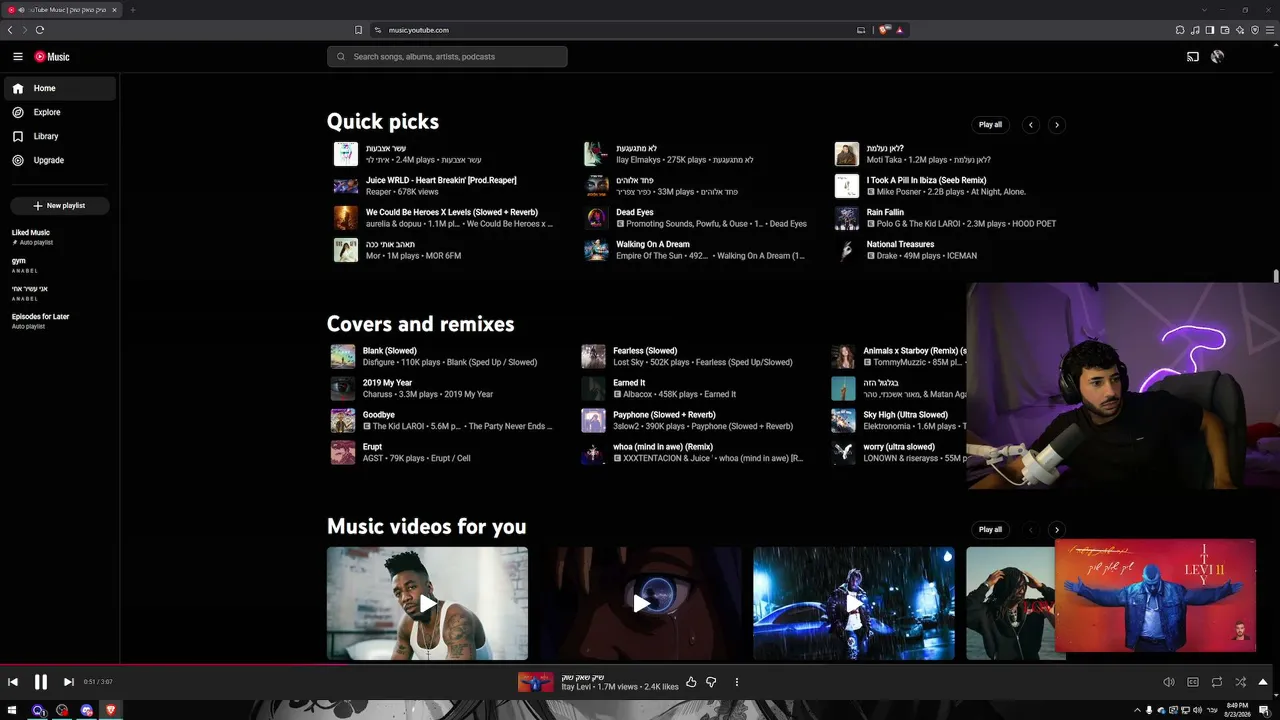Click the Brave browser taskbar icon
Viewport: 1280px width, 720px height.
tap(110, 710)
